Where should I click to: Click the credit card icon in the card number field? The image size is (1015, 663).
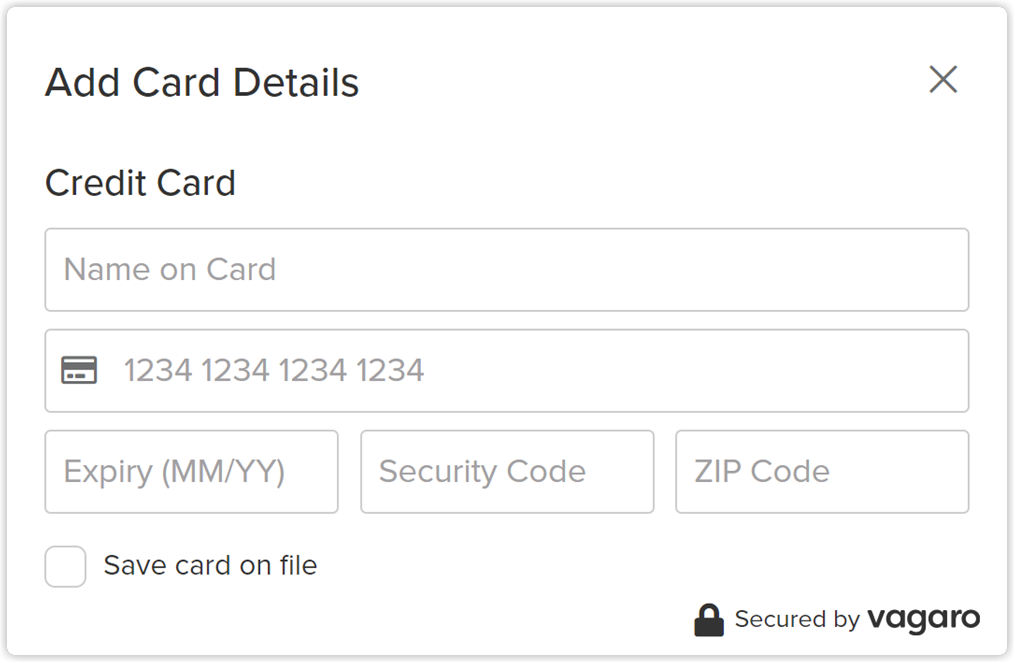(80, 370)
